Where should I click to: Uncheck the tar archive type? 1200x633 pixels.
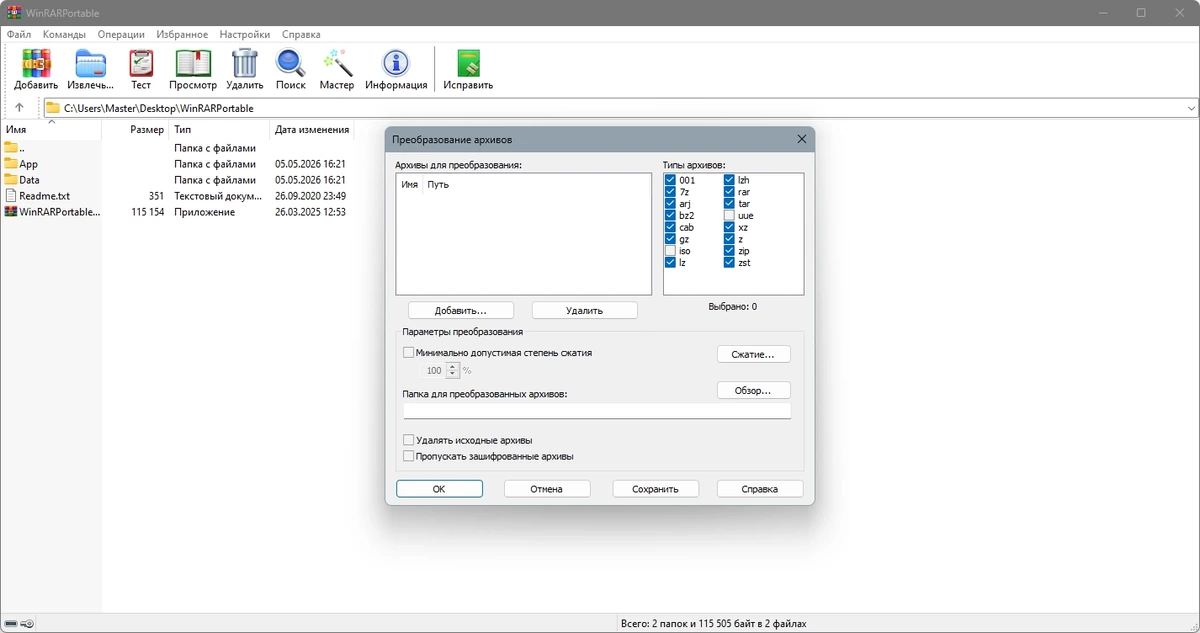[x=730, y=204]
